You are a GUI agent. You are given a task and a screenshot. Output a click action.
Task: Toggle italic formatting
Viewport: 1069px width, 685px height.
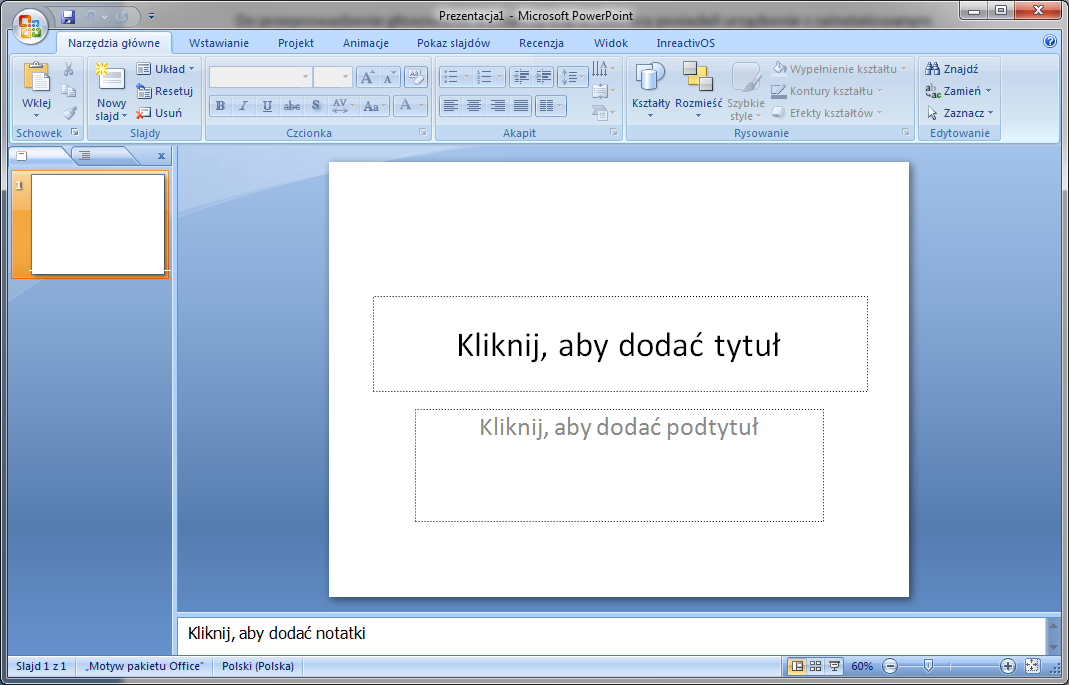click(x=243, y=106)
